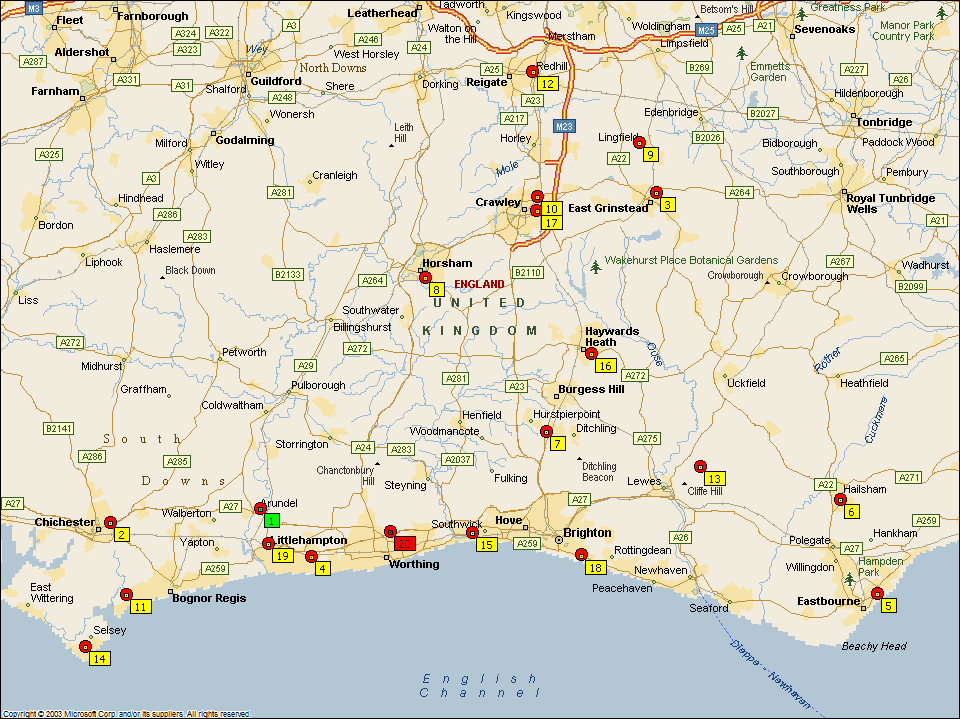The image size is (960, 719).
Task: Click the Brighton city label
Action: pos(587,533)
